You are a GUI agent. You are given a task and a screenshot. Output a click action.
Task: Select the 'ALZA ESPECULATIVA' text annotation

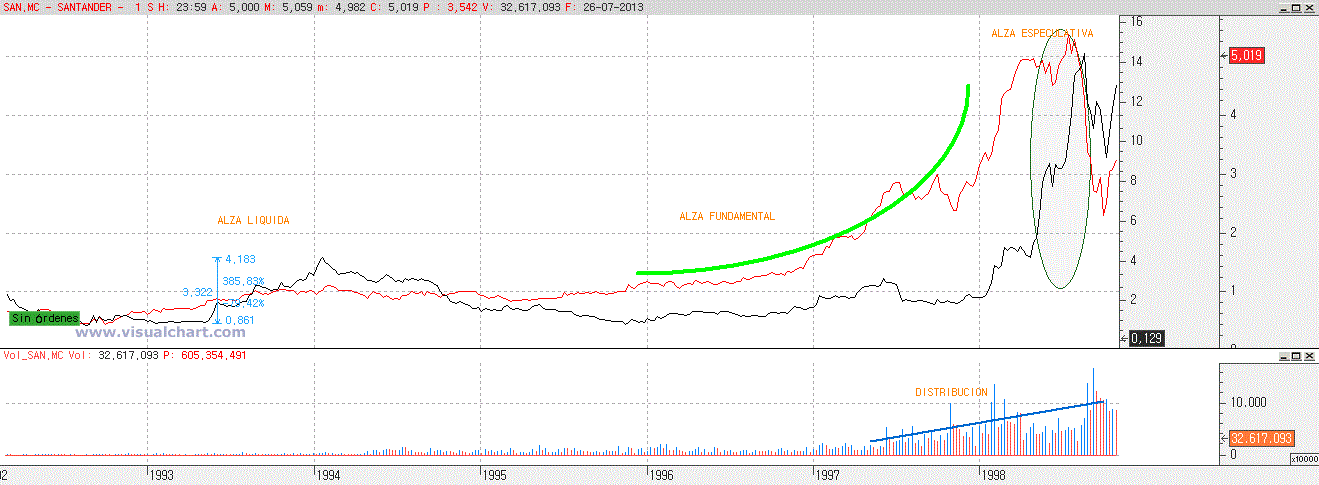pos(1042,33)
